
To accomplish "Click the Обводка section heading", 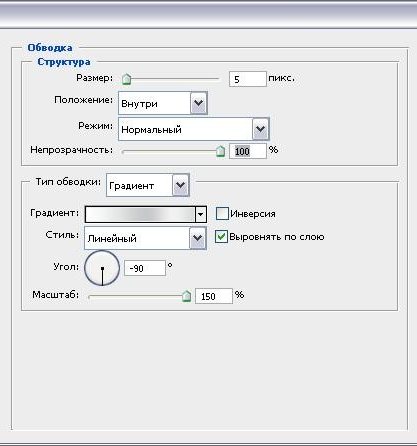I will pyautogui.click(x=50, y=48).
